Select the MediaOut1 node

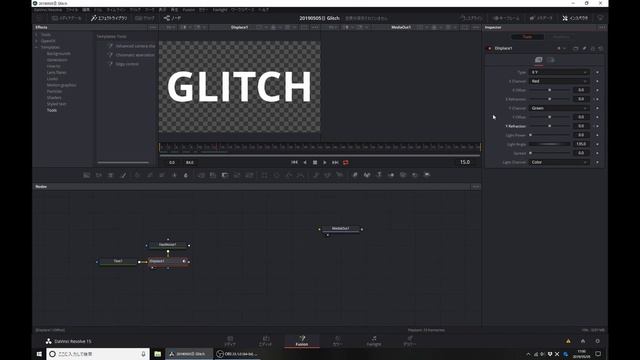340,229
